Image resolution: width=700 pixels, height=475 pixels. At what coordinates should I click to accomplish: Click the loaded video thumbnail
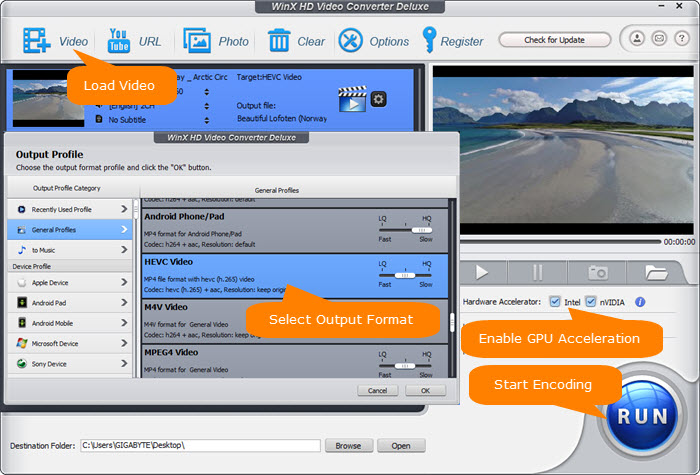pos(48,99)
